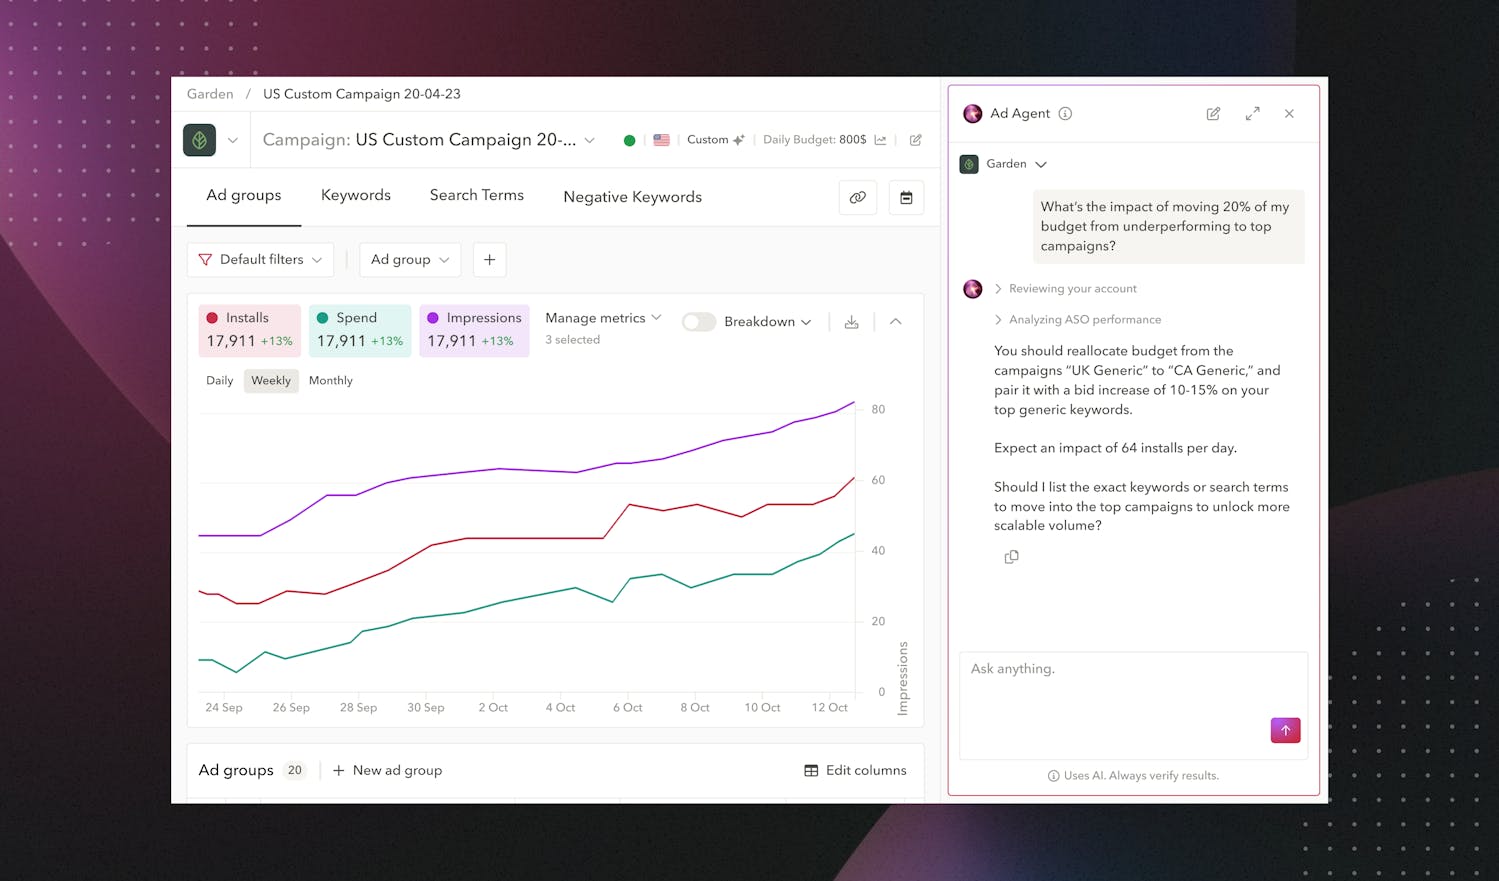This screenshot has height=881, width=1499.
Task: Enable the Breakdown toggle switch
Action: (698, 321)
